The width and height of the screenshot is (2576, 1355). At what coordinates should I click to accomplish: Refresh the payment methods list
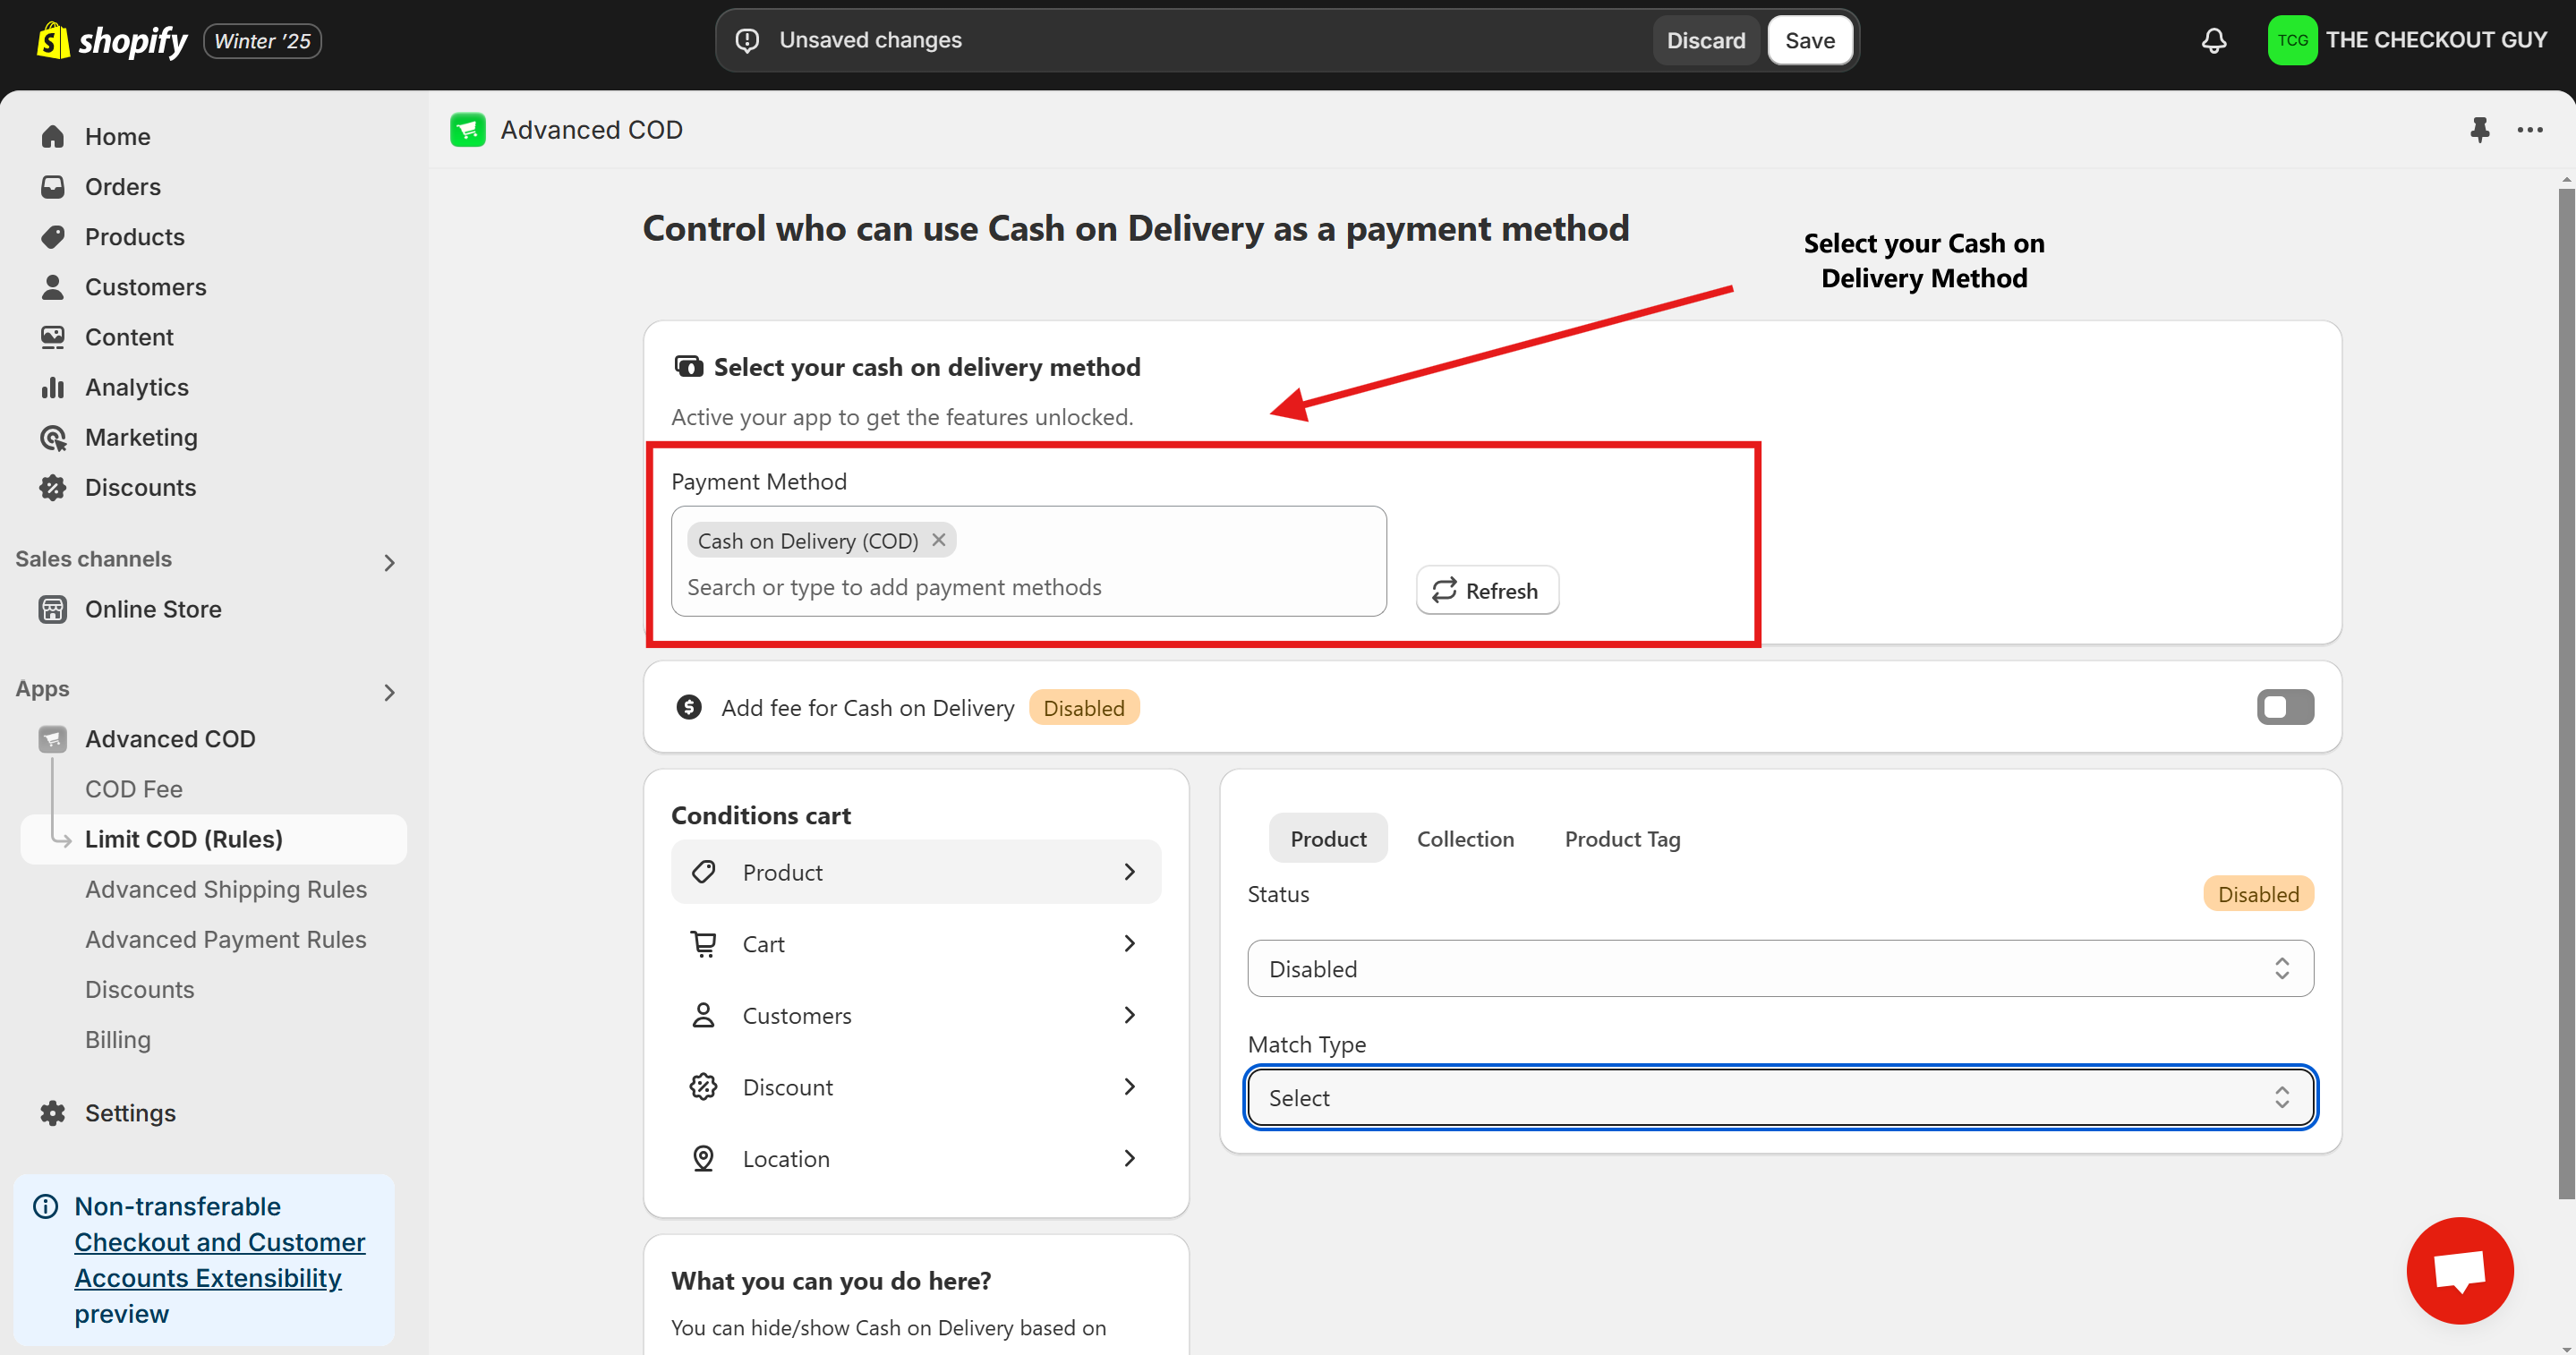pos(1487,590)
